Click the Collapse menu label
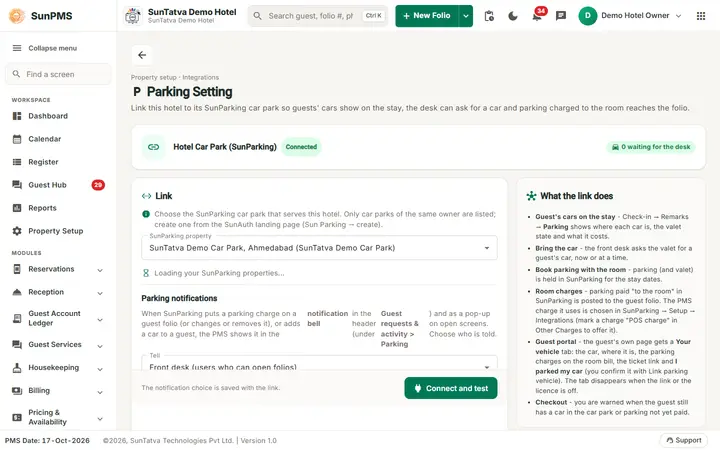The width and height of the screenshot is (720, 450). pos(53,48)
